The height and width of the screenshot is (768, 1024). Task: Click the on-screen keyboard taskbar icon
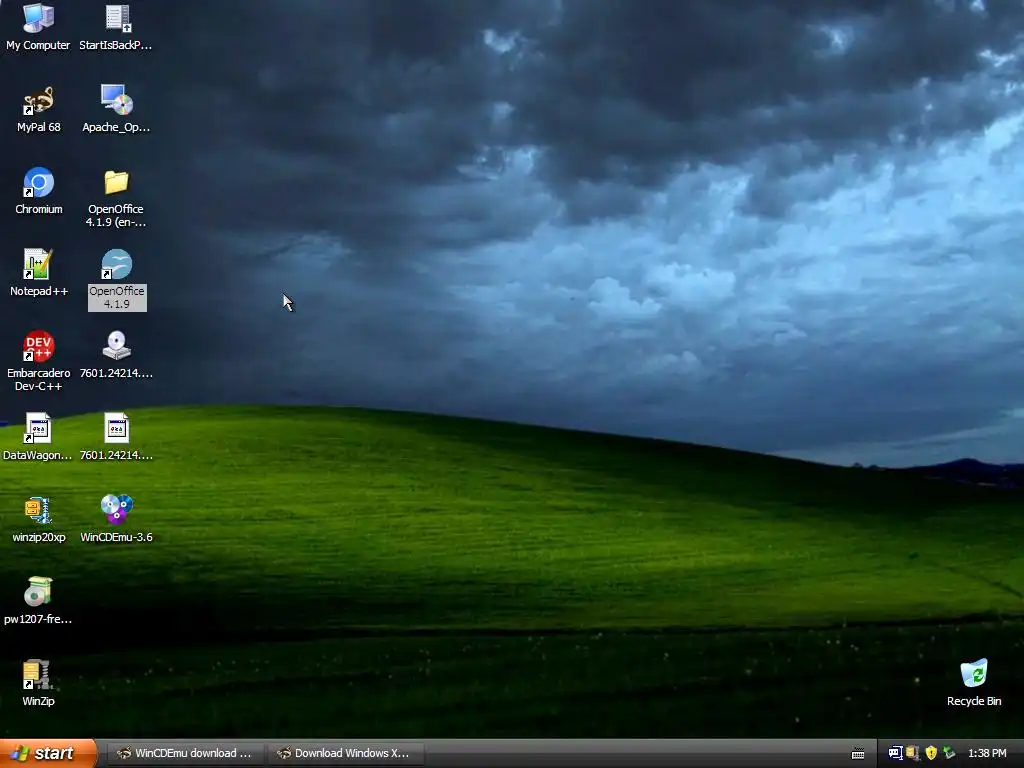tap(858, 754)
